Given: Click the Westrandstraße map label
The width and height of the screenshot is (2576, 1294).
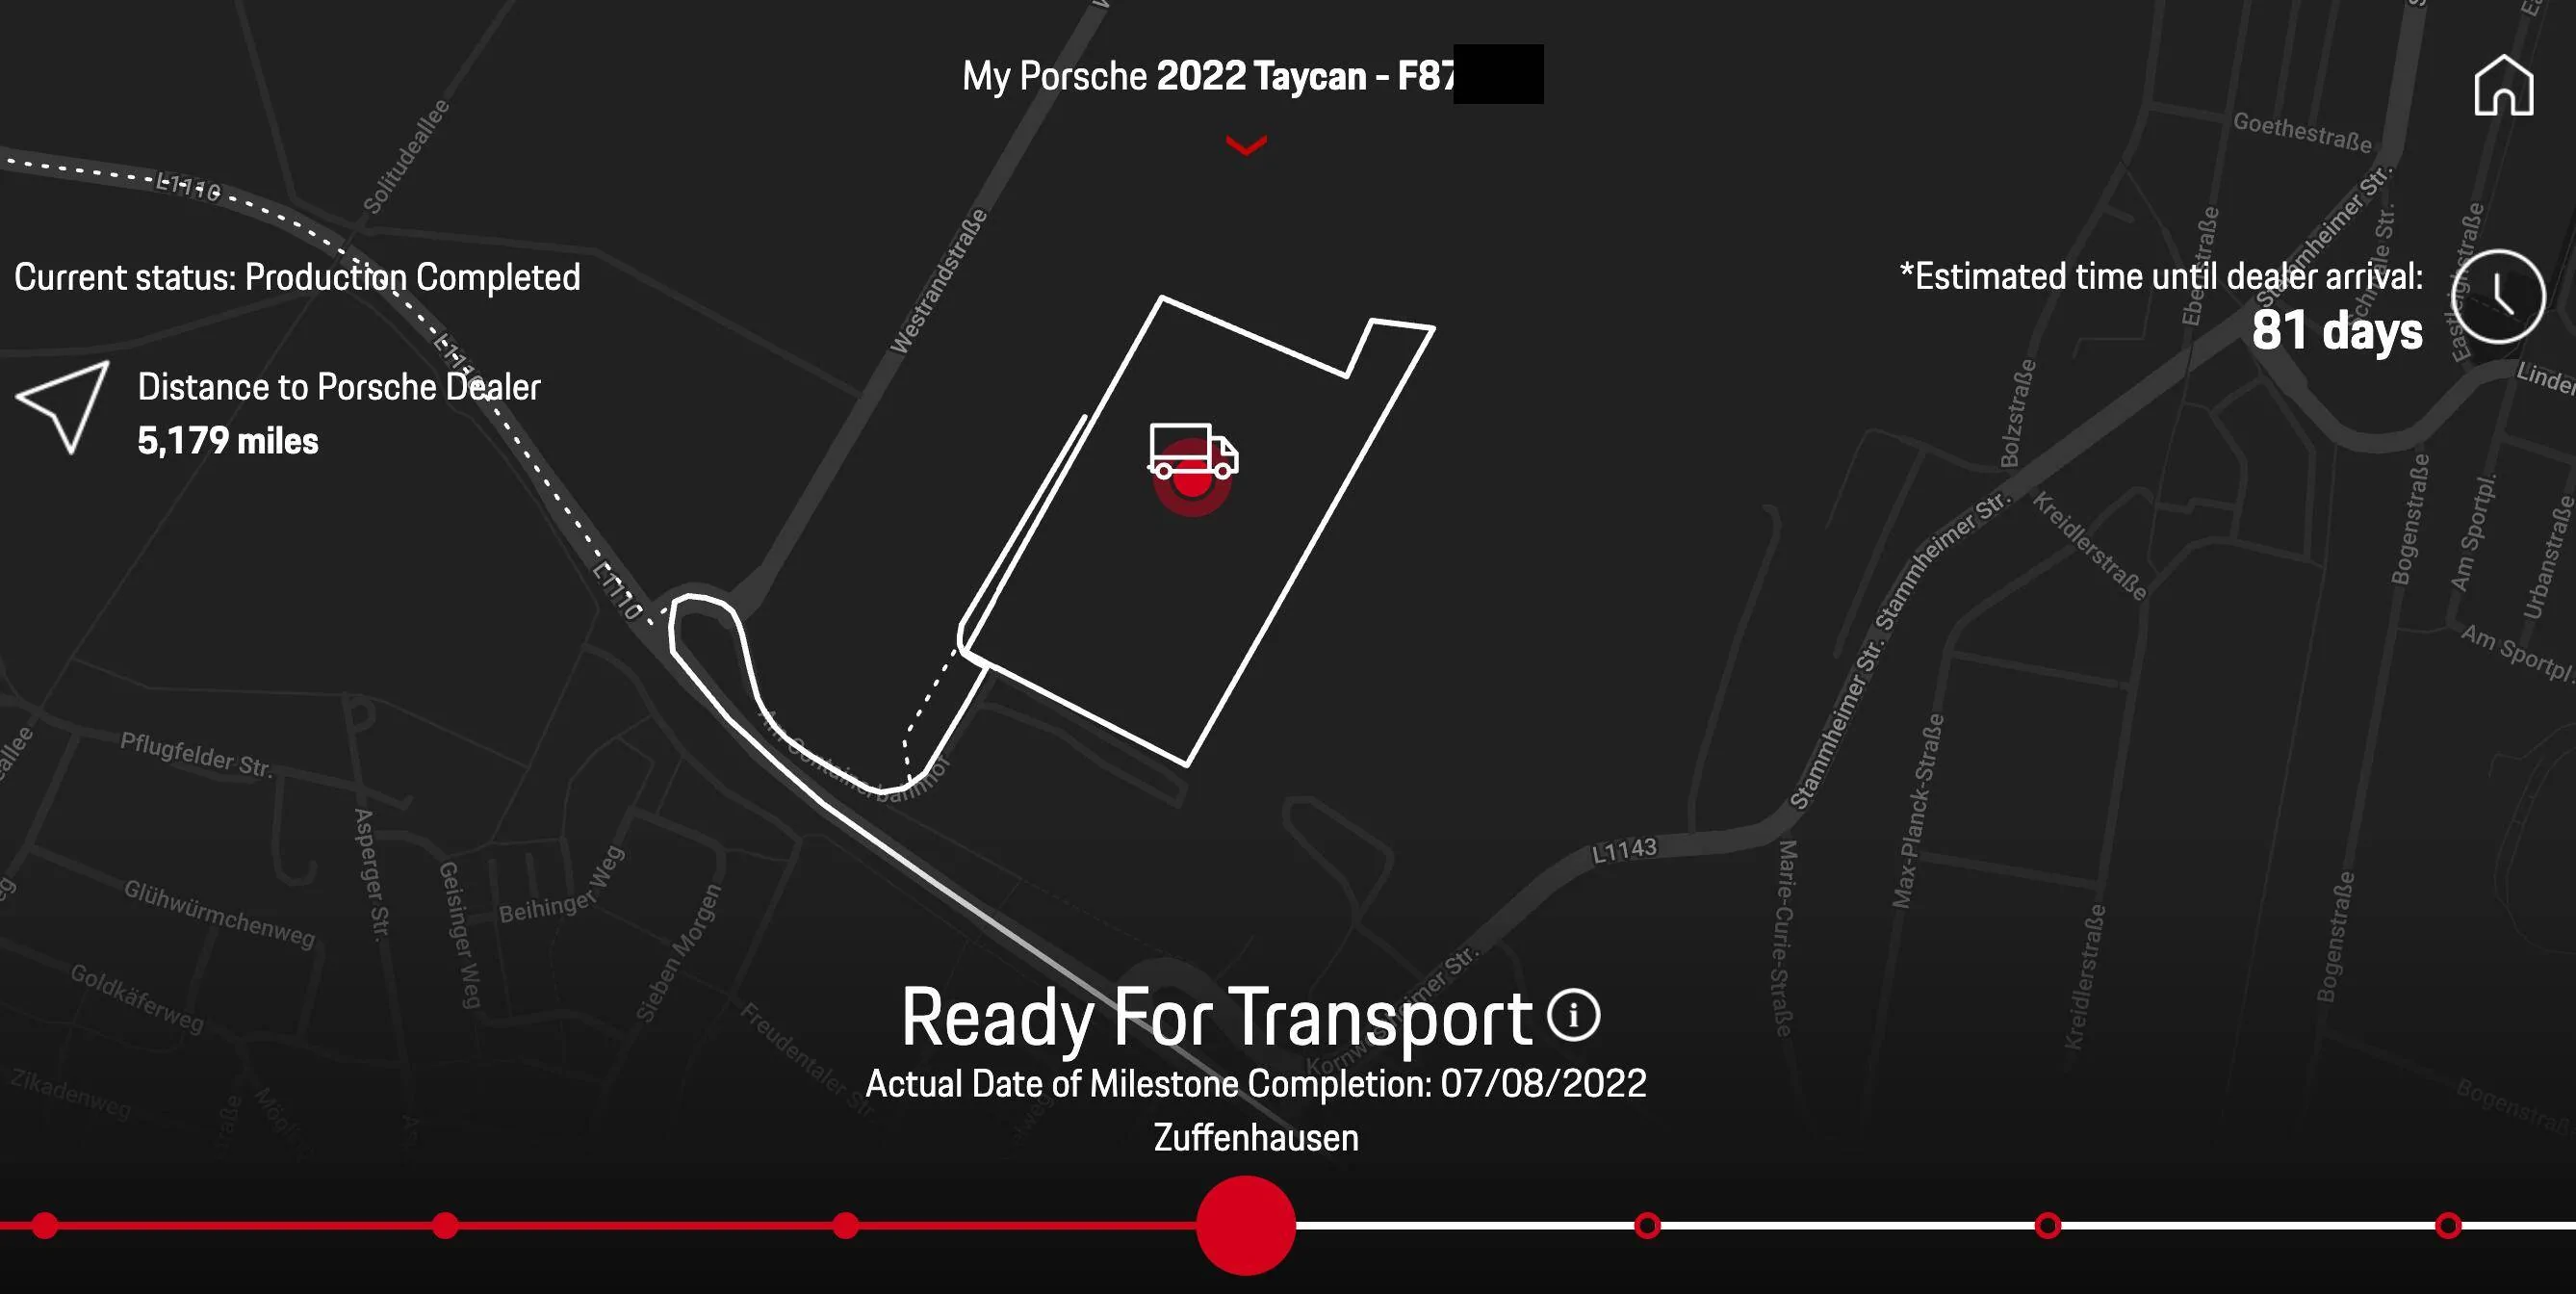Looking at the screenshot, I should [939, 281].
